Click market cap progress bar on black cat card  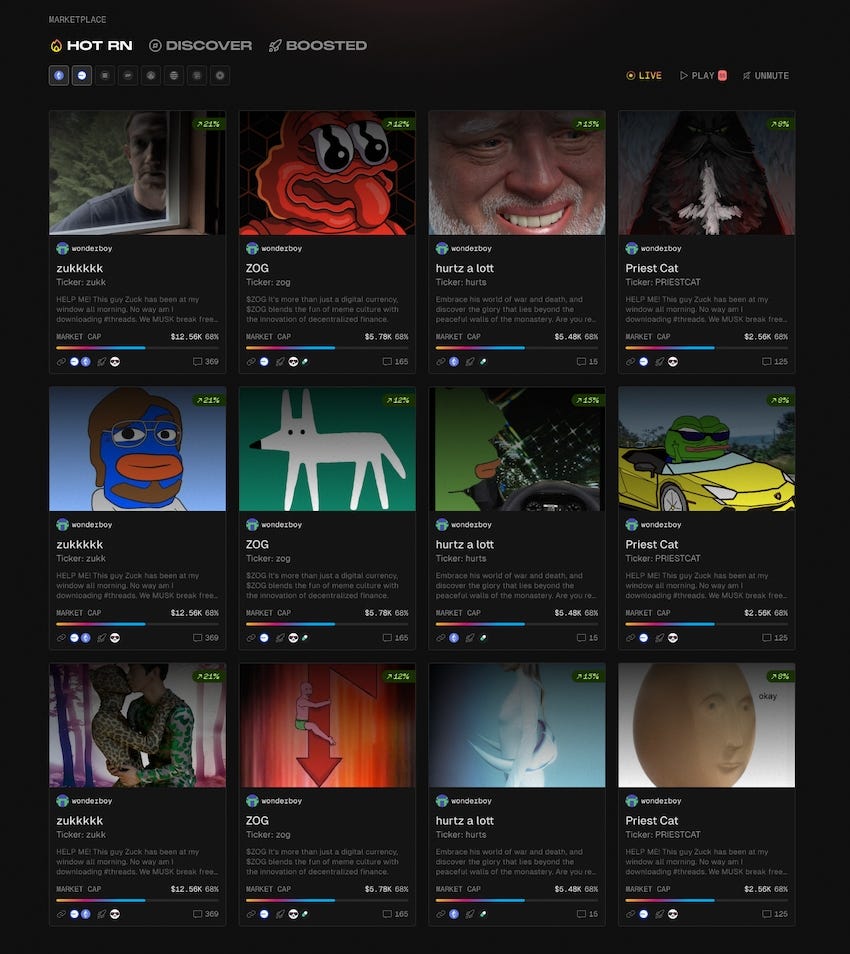click(x=706, y=348)
